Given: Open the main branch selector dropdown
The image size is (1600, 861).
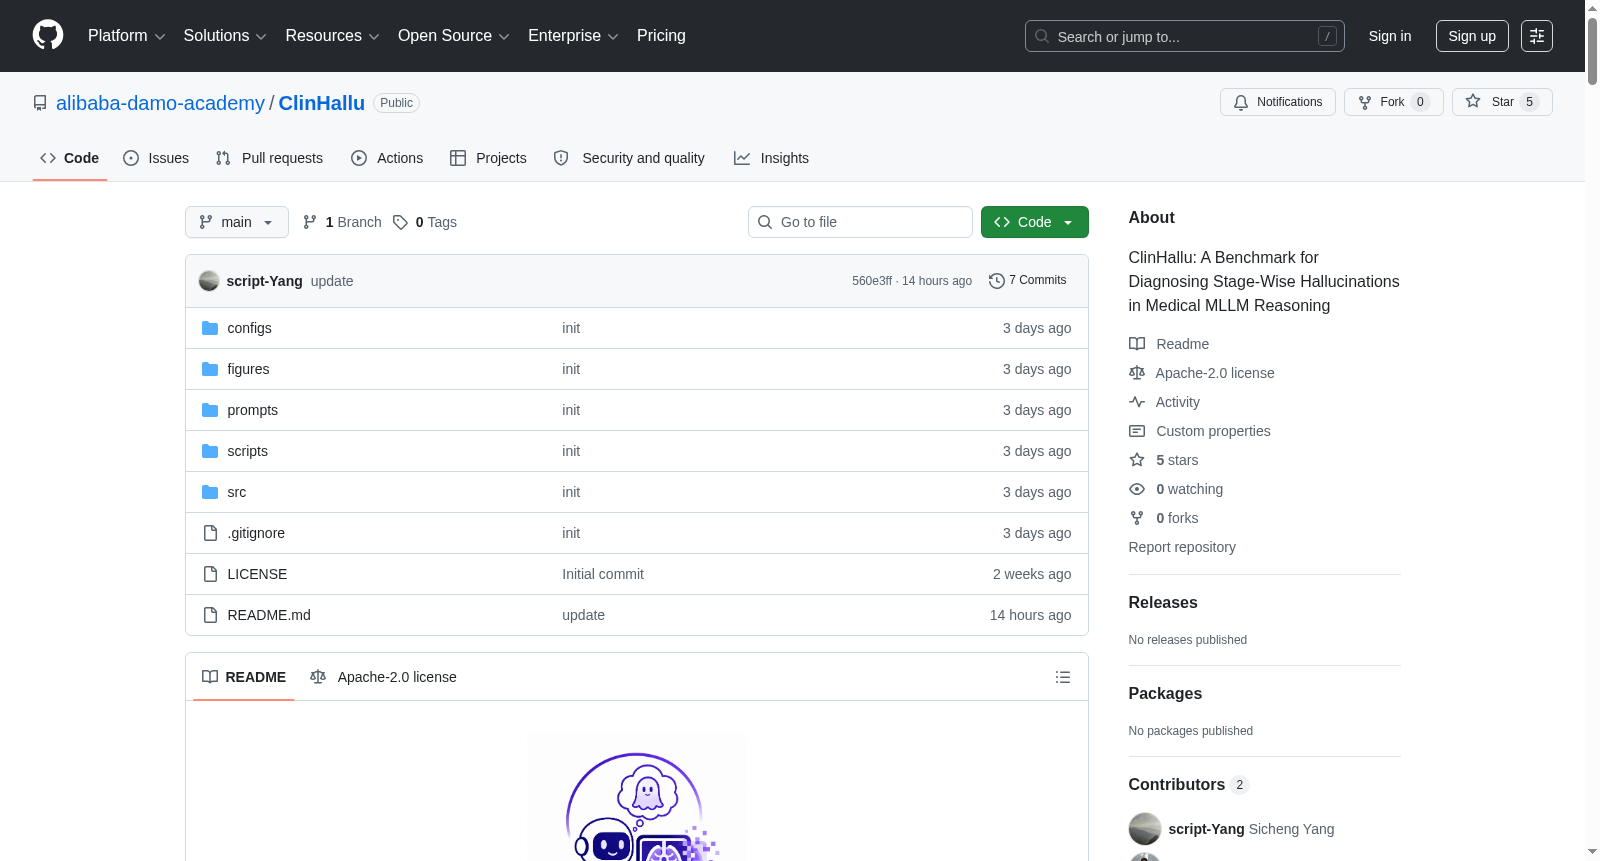Looking at the screenshot, I should click(x=237, y=222).
